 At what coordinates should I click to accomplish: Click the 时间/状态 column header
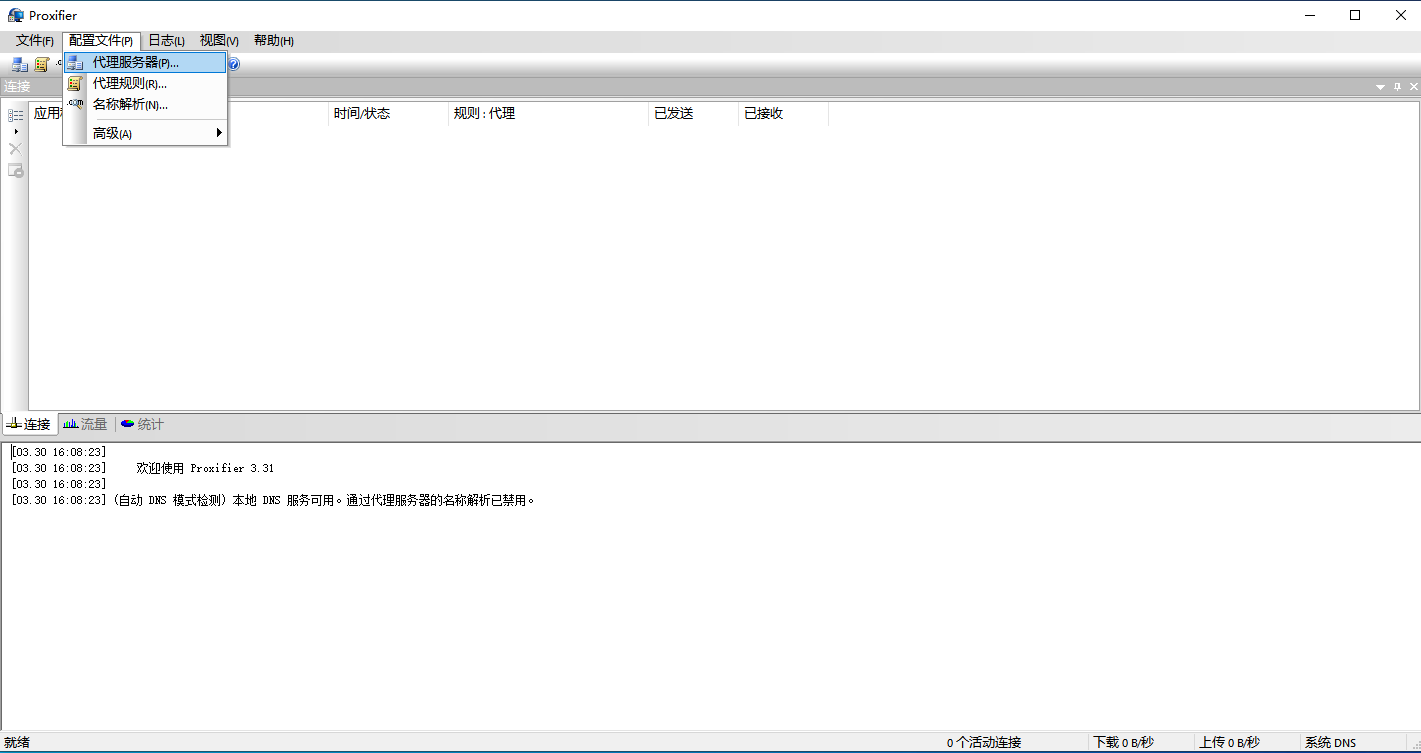(x=388, y=113)
